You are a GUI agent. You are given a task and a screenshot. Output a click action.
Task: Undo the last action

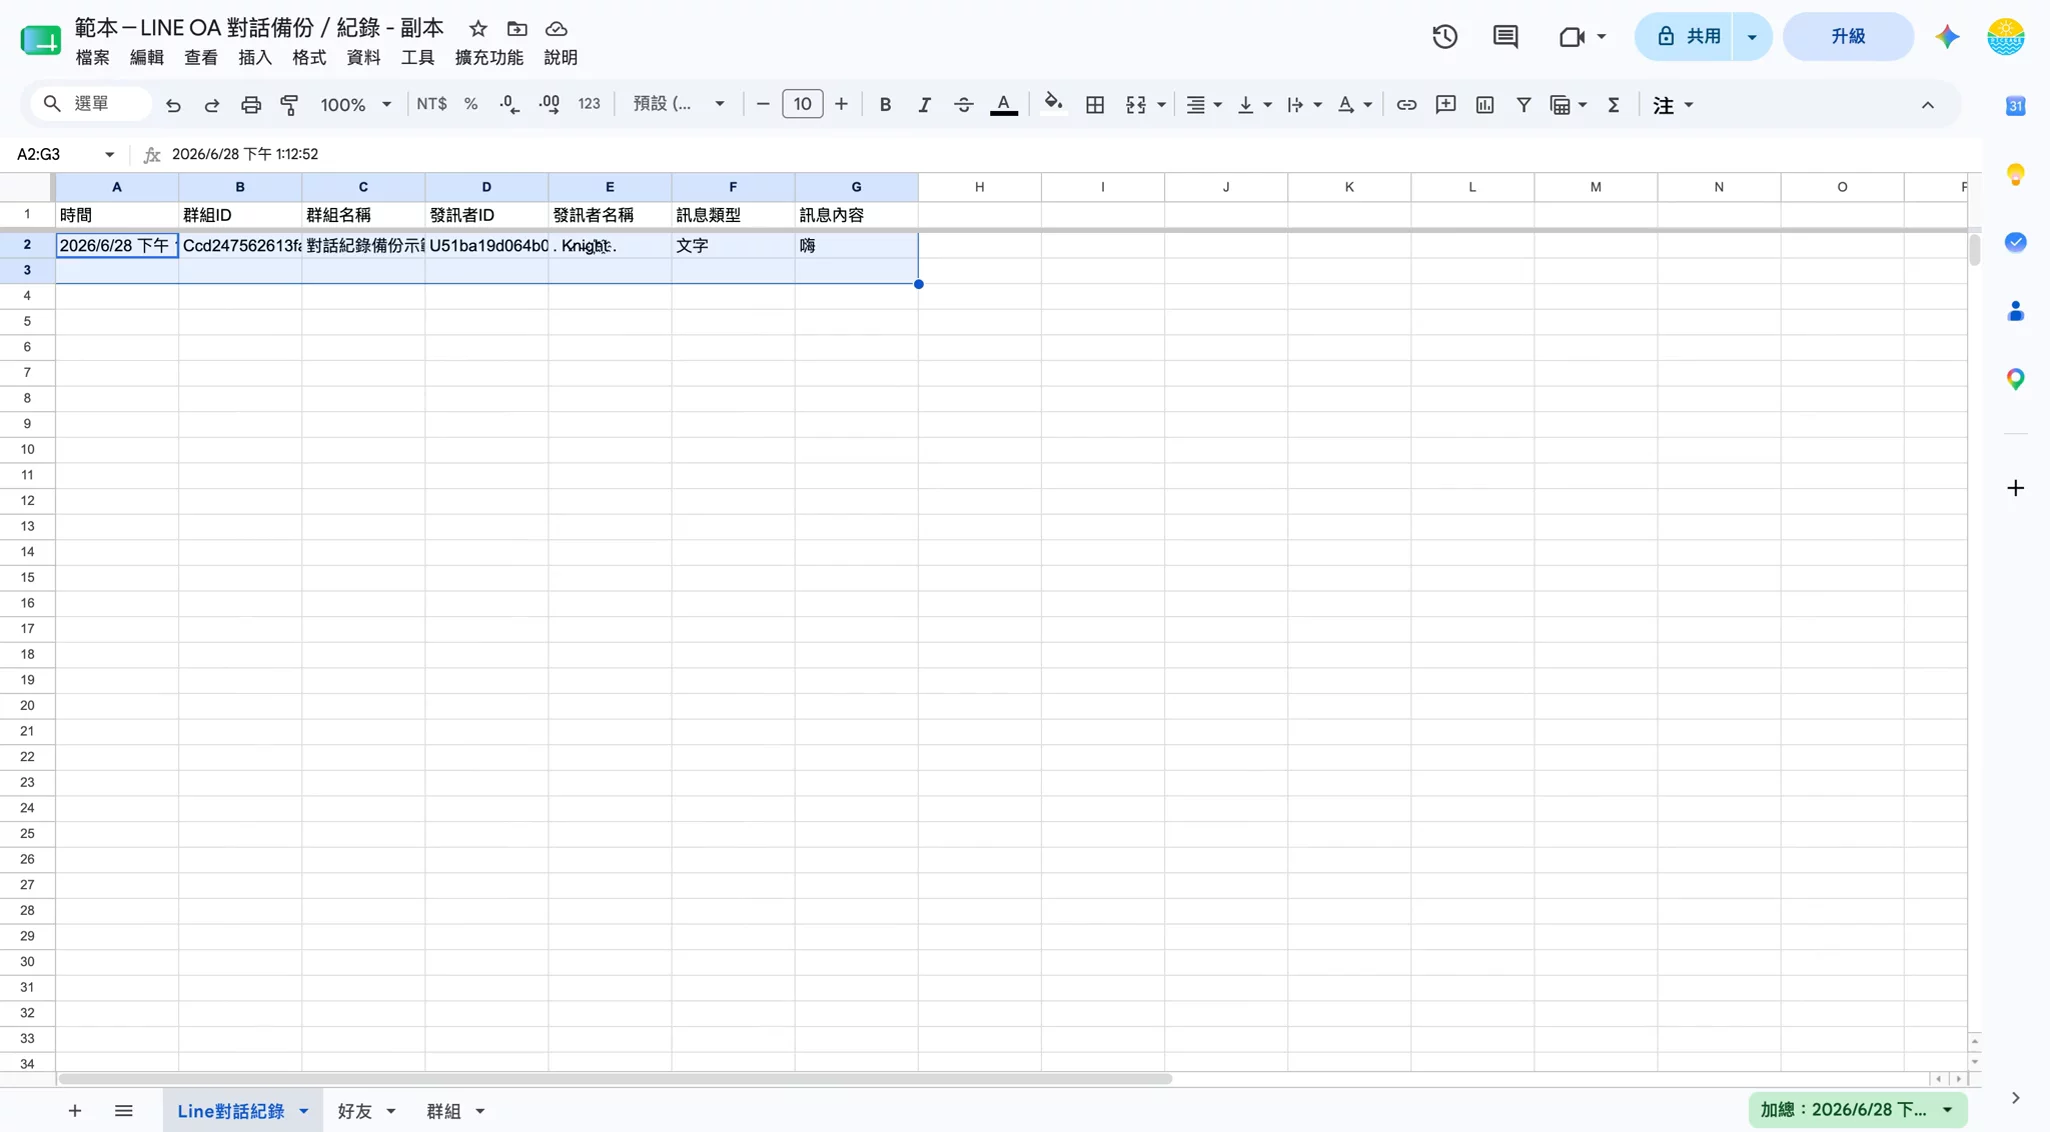(173, 105)
